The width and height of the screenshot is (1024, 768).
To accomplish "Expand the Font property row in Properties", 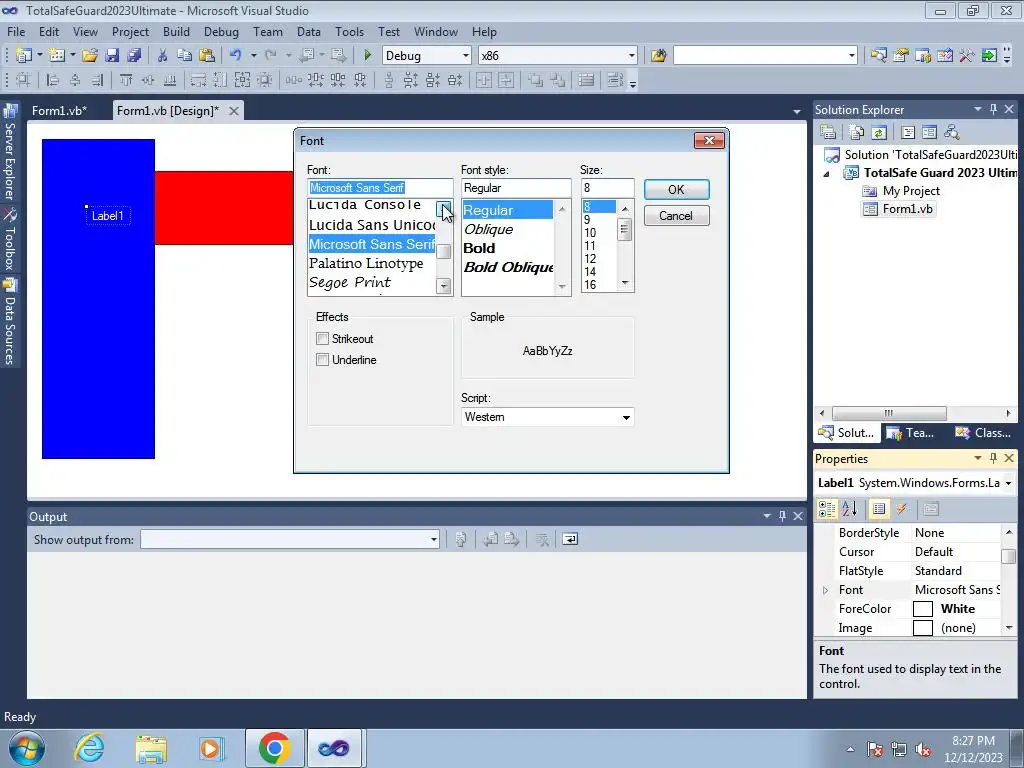I will click(x=825, y=590).
